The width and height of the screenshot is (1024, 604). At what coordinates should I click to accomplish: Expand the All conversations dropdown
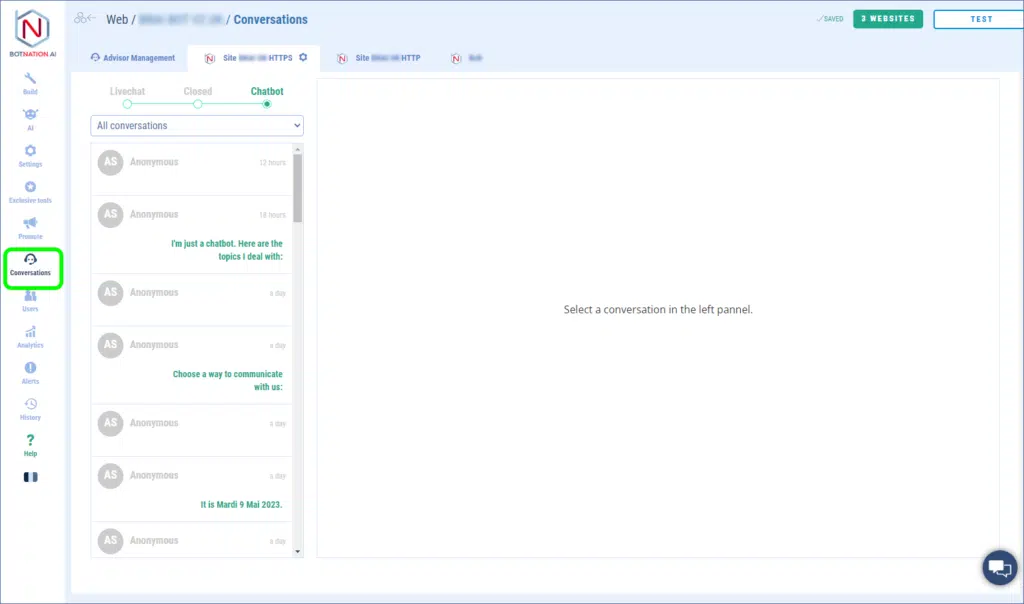click(x=196, y=126)
